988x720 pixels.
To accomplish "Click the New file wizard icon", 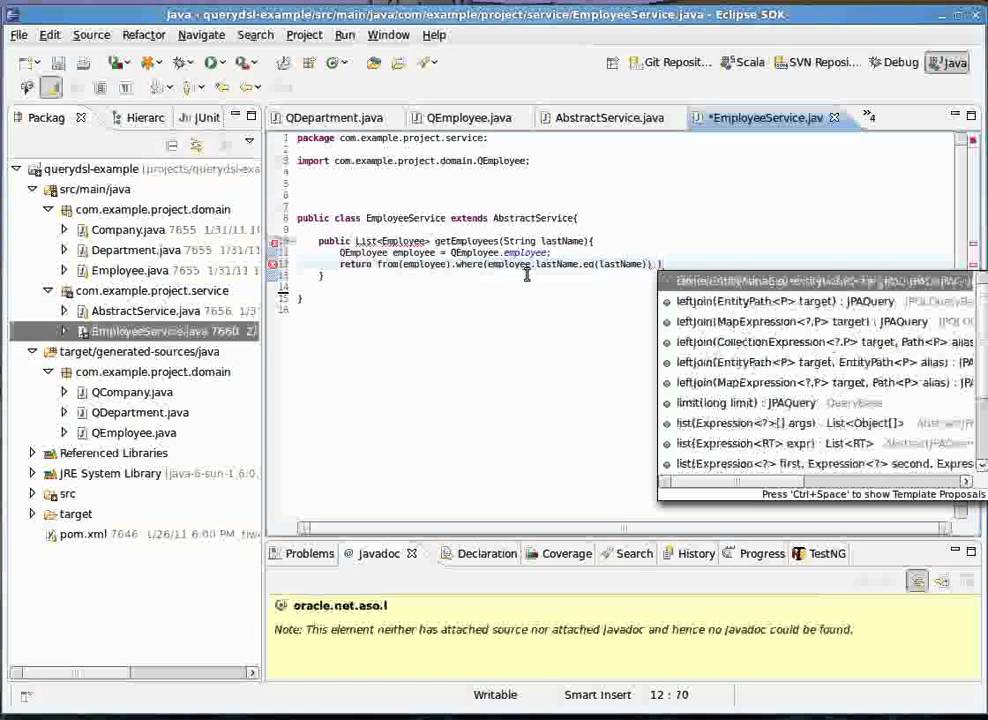I will tap(26, 62).
